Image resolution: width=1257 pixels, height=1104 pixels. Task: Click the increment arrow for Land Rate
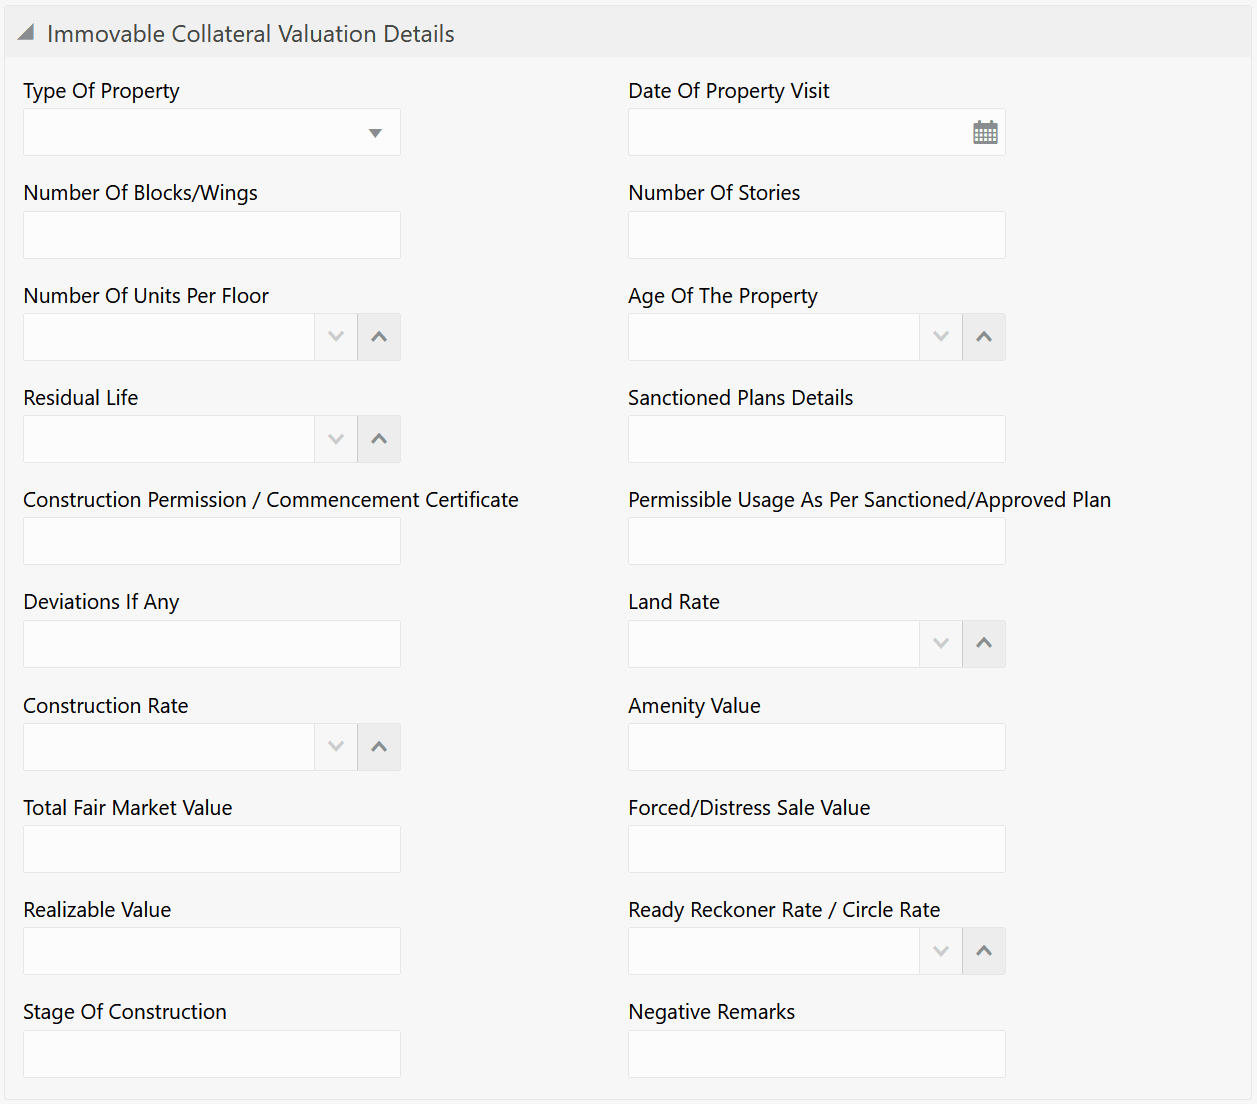(x=983, y=644)
